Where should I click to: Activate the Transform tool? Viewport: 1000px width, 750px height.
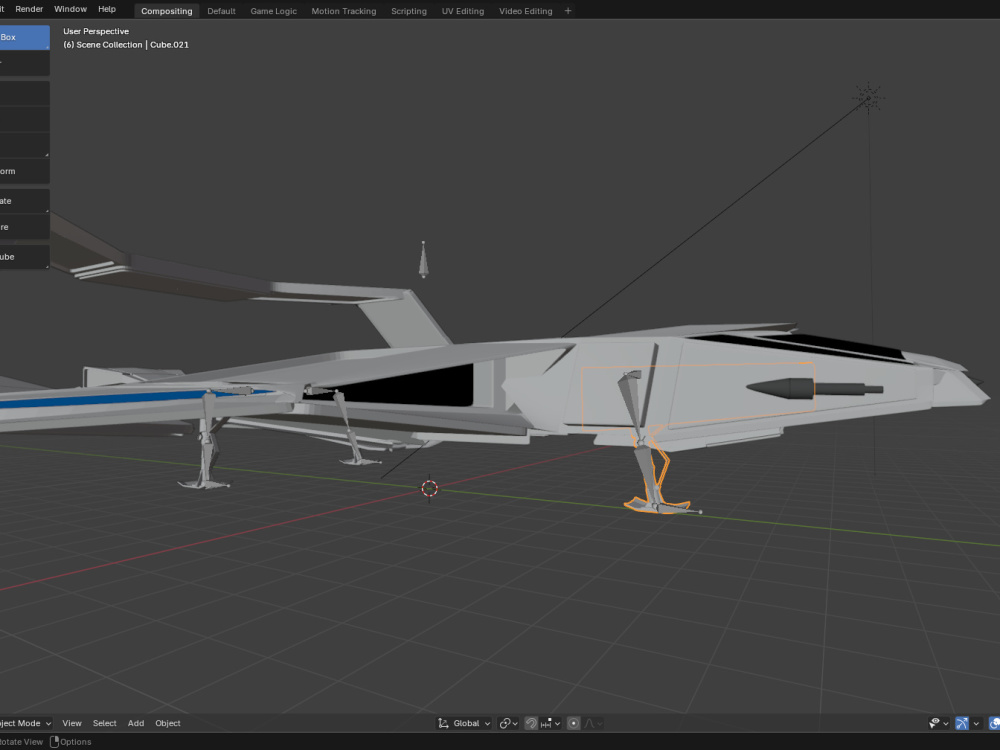coord(24,171)
